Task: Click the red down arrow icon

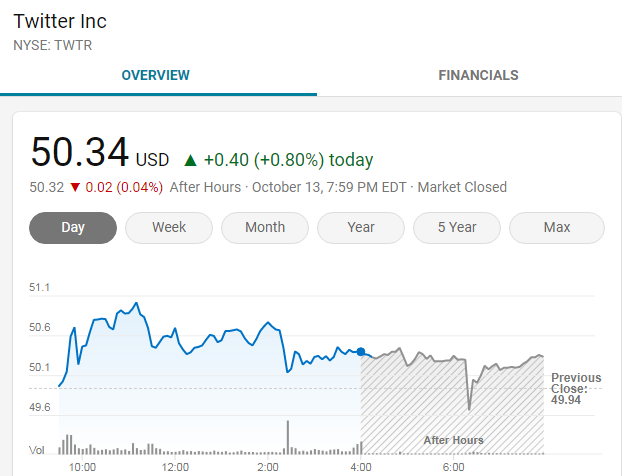Action: tap(74, 187)
